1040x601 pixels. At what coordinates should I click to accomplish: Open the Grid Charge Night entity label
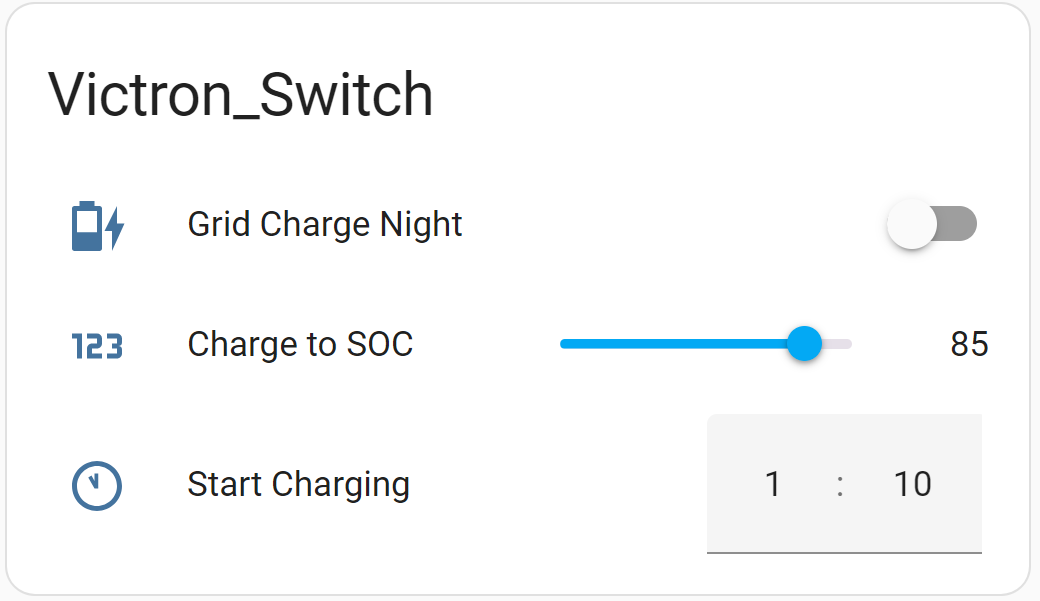[325, 224]
